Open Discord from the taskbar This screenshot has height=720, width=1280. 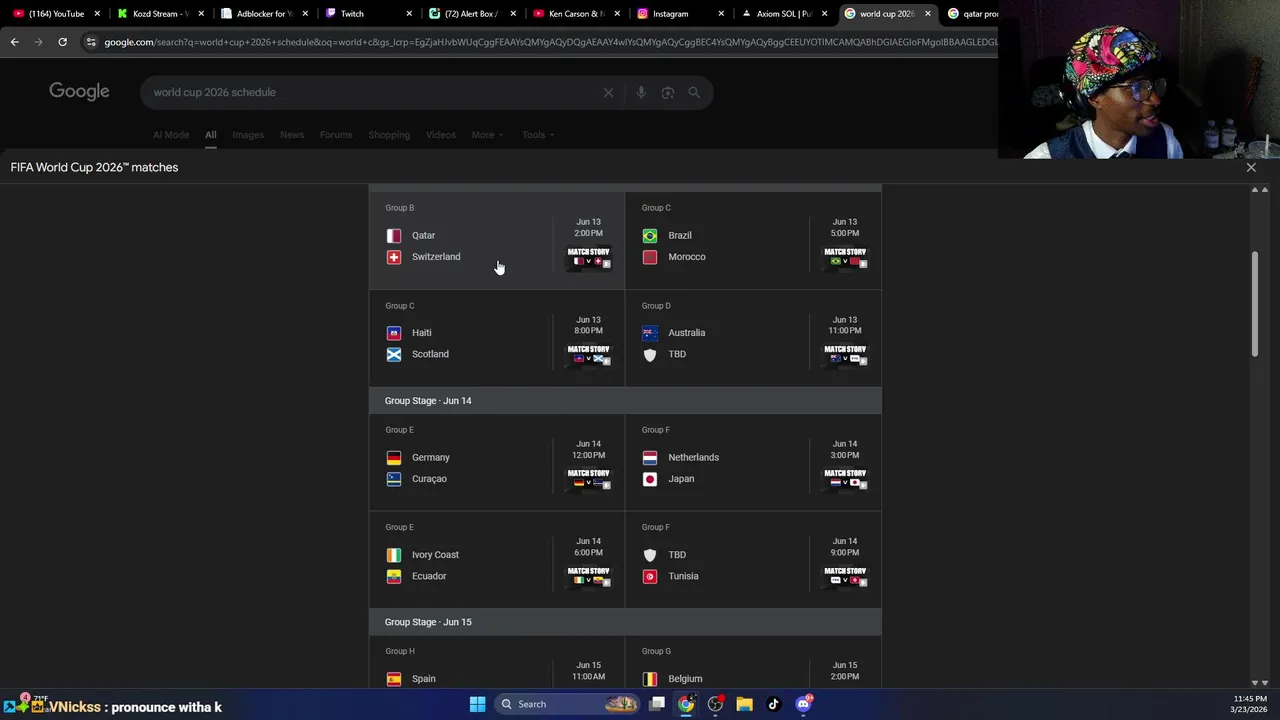click(x=803, y=704)
